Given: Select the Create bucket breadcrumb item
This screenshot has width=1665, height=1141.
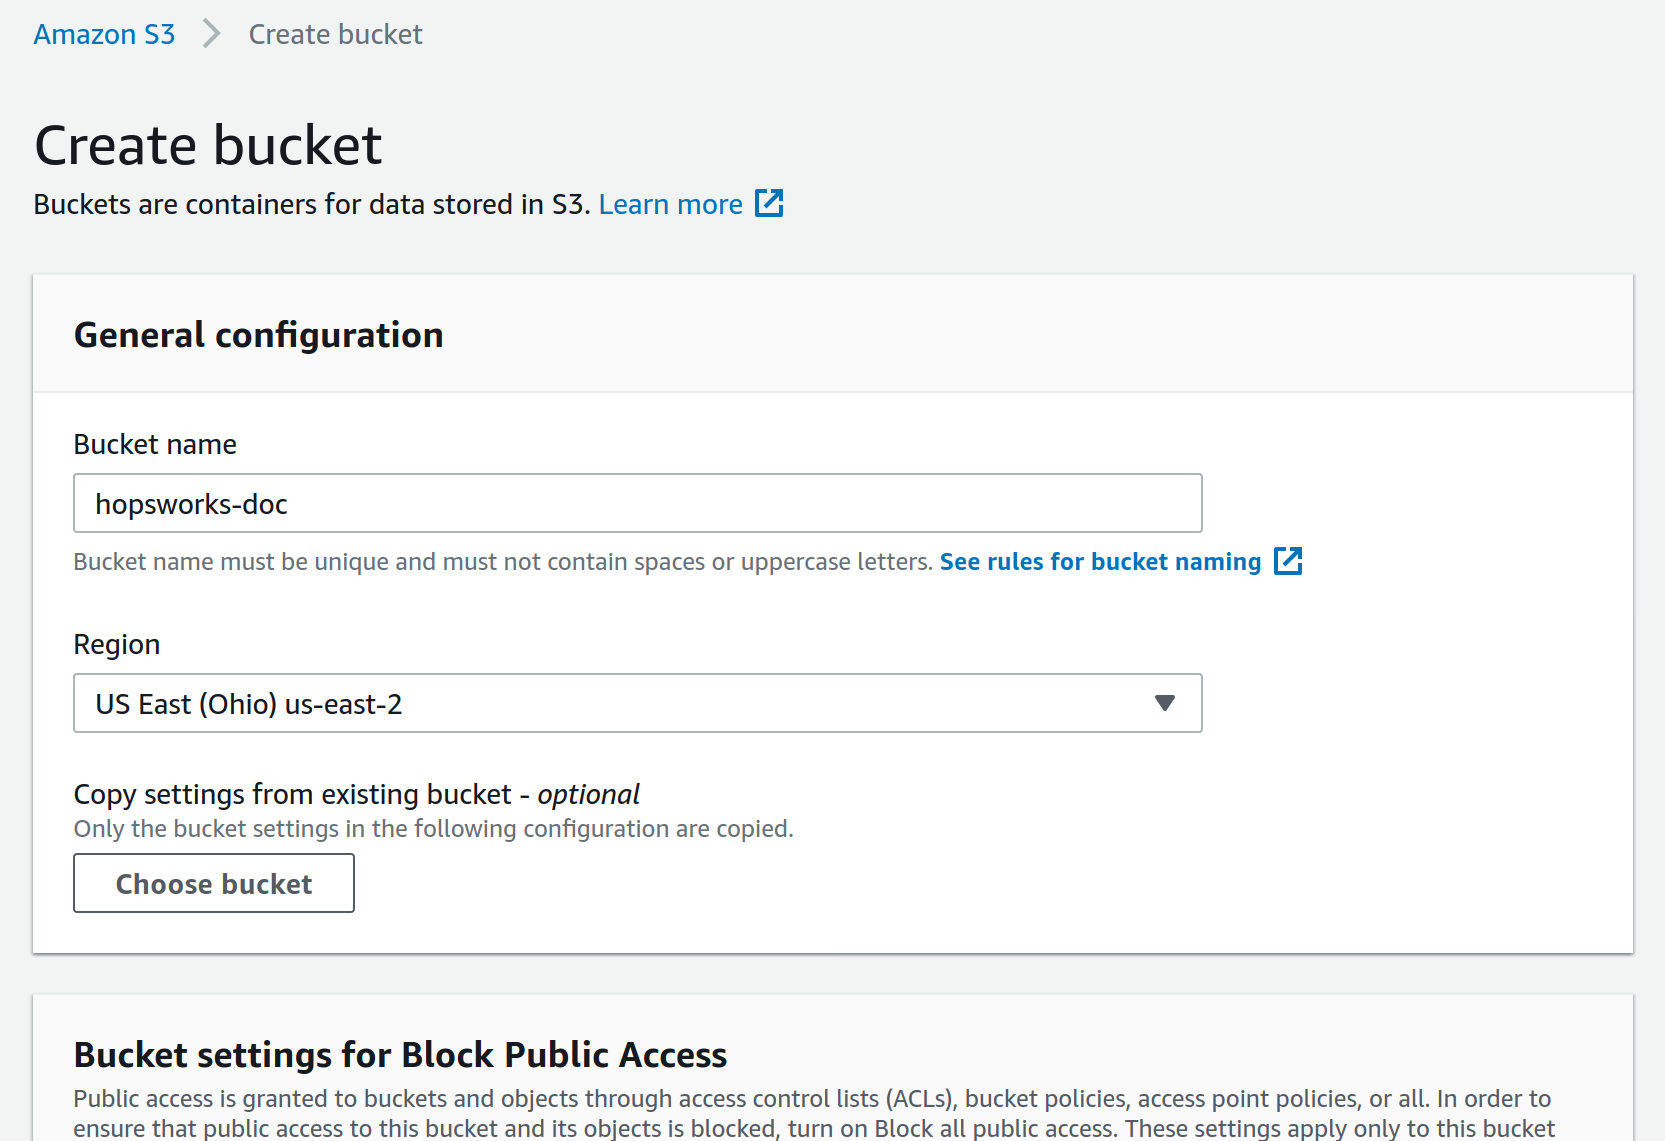Looking at the screenshot, I should (335, 34).
